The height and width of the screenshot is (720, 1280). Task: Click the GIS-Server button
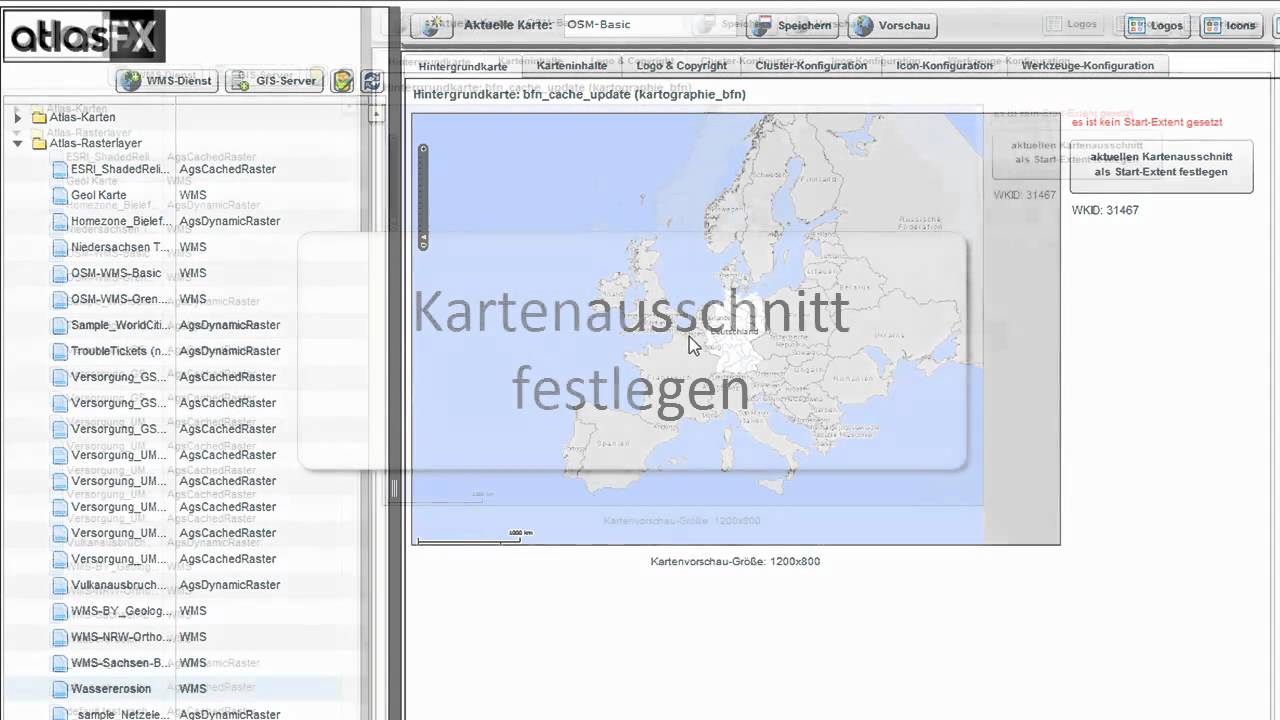(274, 81)
